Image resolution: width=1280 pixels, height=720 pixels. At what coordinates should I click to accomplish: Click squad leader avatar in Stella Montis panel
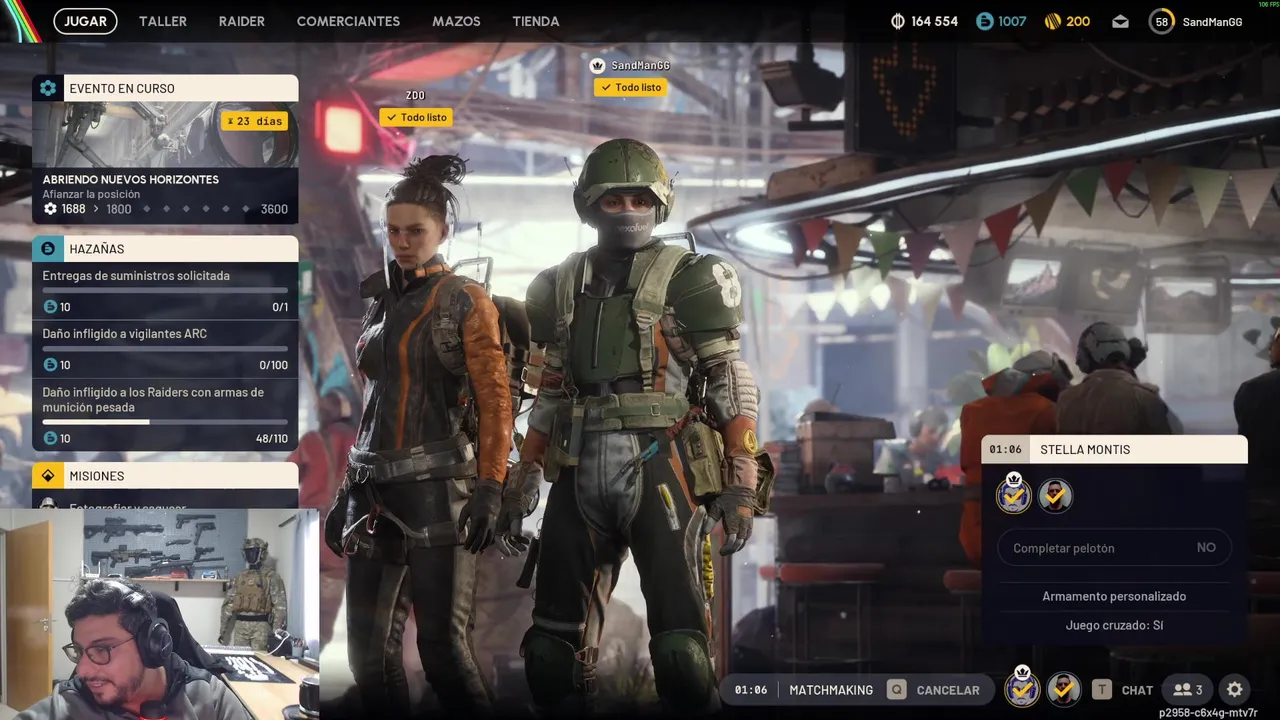click(1014, 495)
